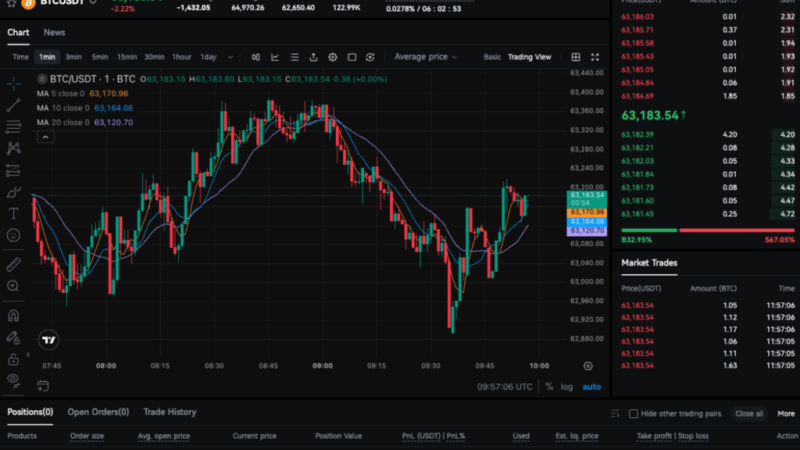
Task: Open the More menu in positions
Action: (x=786, y=414)
